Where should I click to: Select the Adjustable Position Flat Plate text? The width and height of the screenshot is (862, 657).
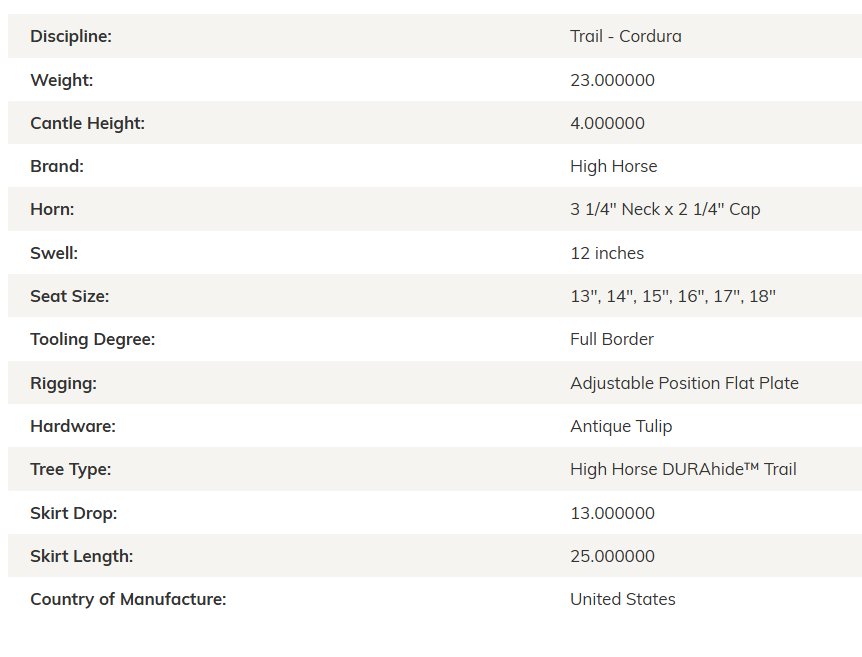pos(684,383)
